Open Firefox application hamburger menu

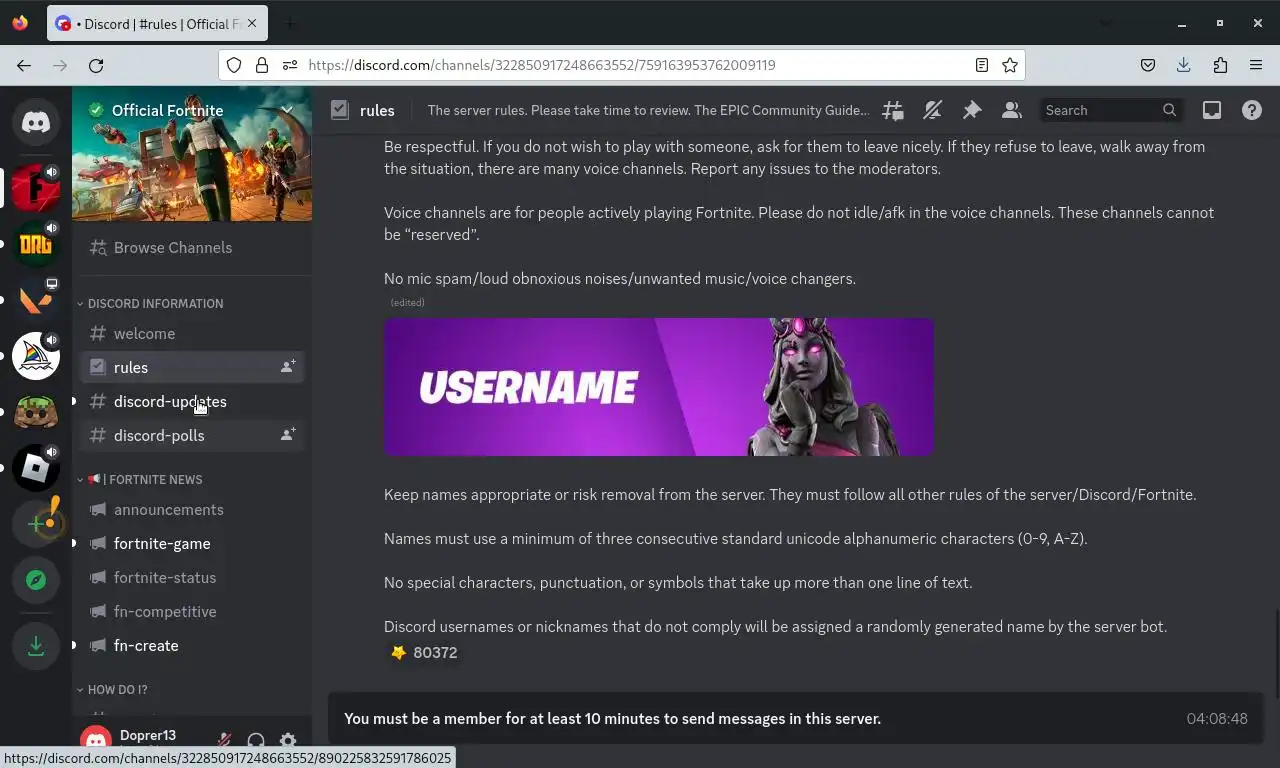pos(1256,65)
